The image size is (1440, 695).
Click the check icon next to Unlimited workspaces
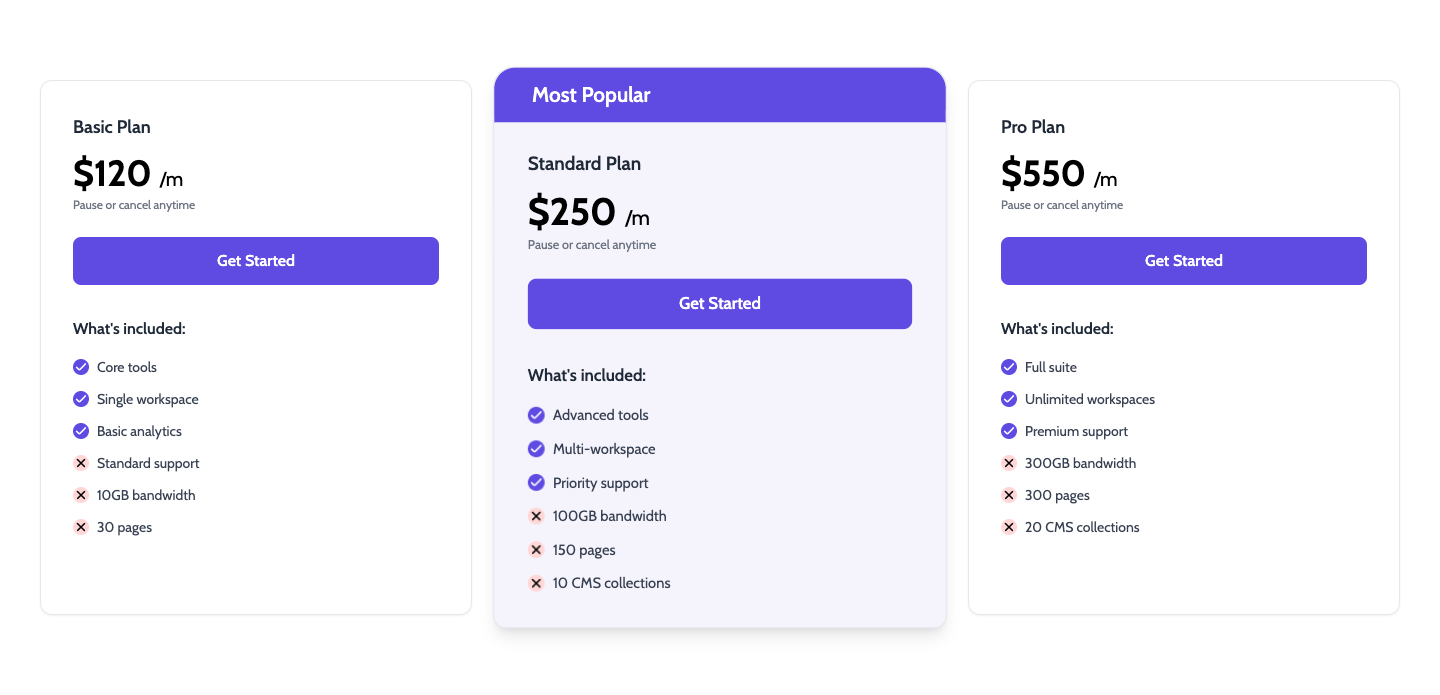pos(1009,399)
